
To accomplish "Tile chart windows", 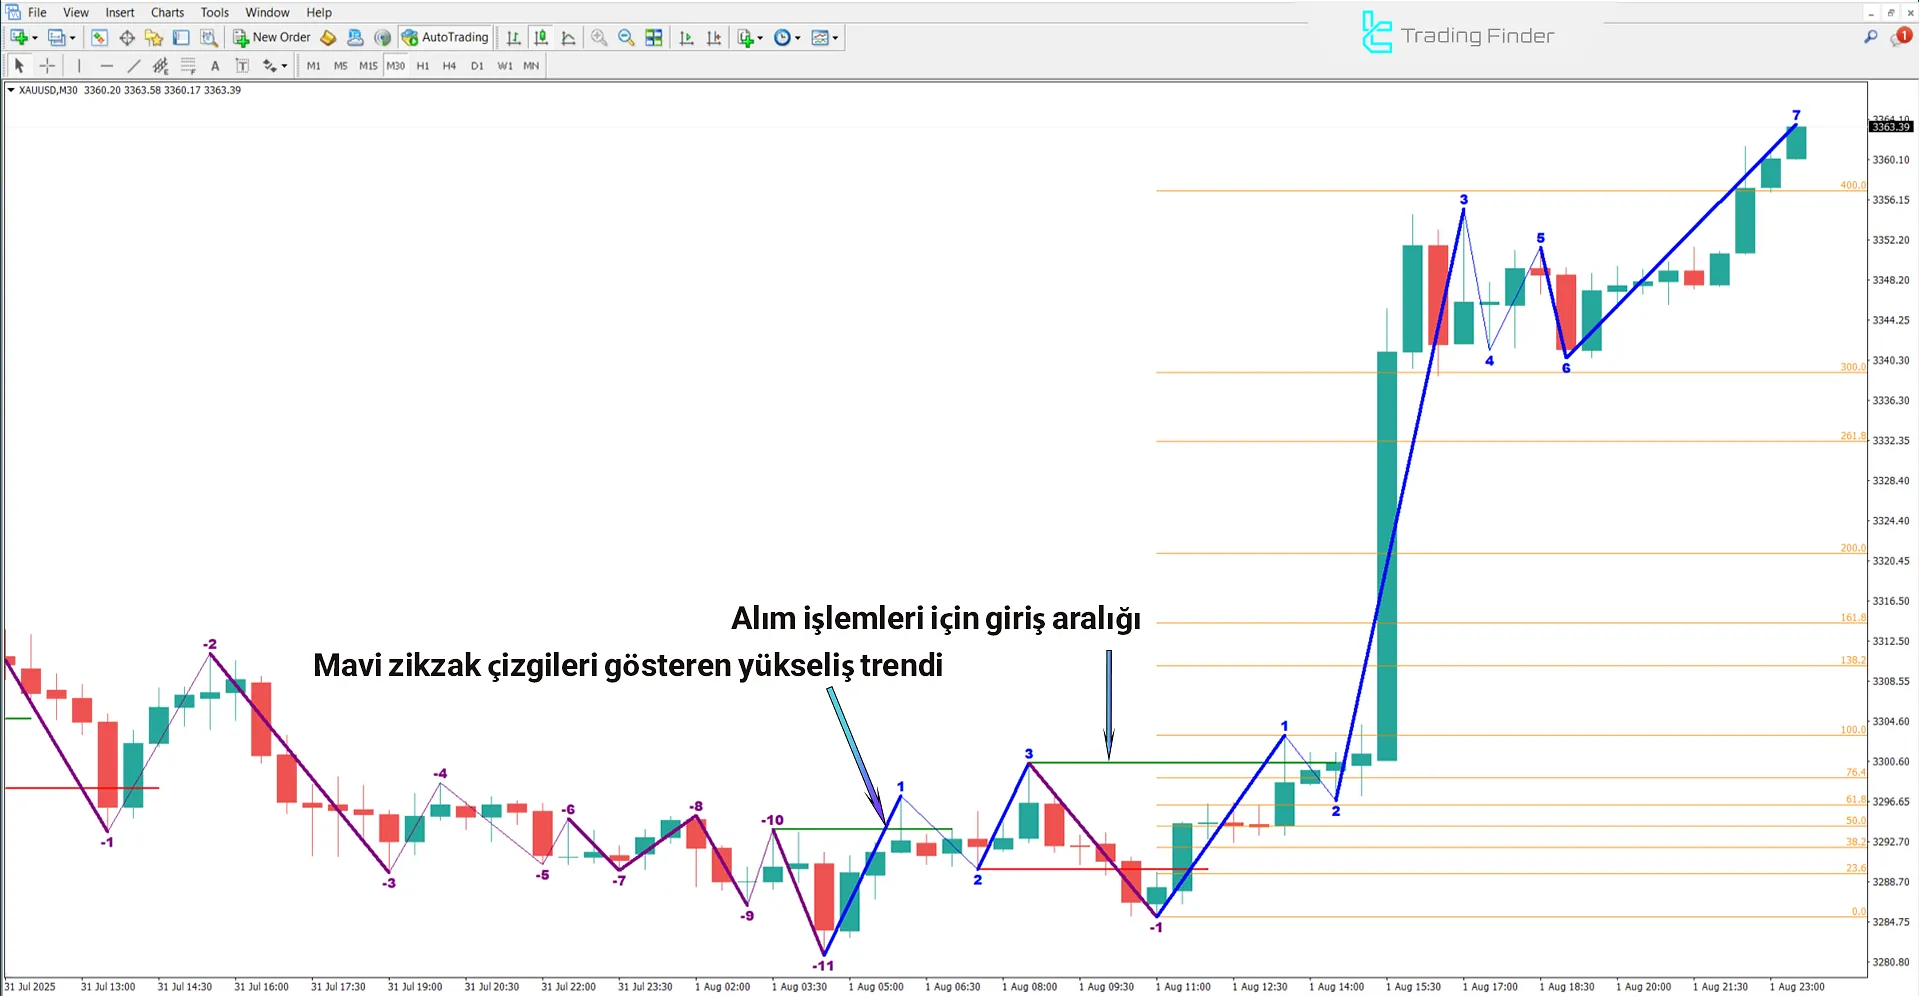I will click(653, 37).
